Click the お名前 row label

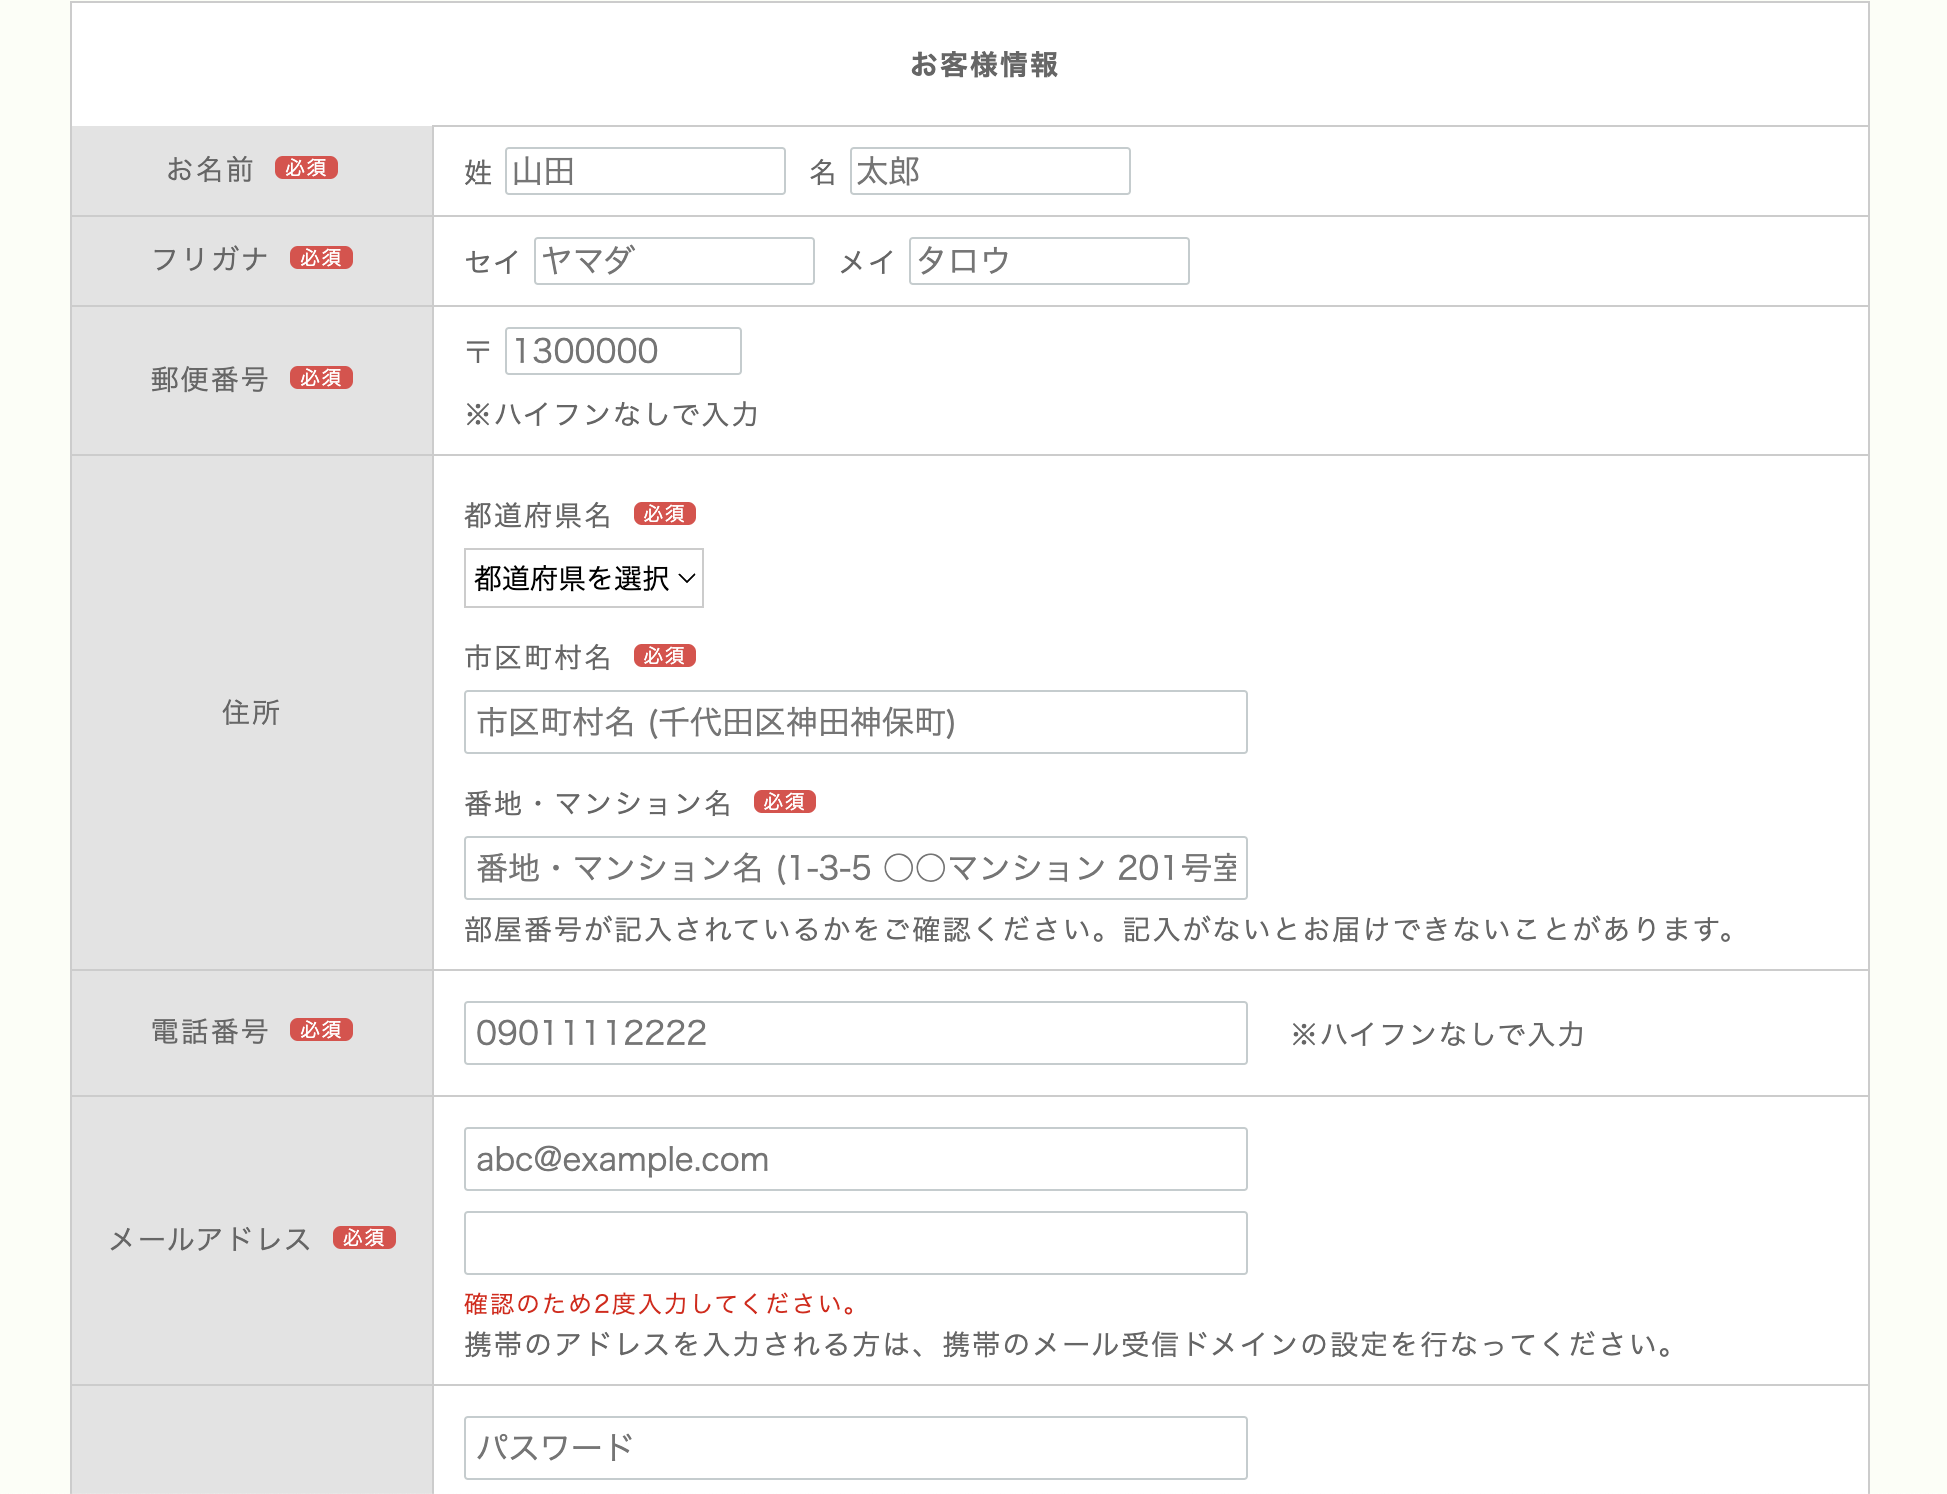210,169
